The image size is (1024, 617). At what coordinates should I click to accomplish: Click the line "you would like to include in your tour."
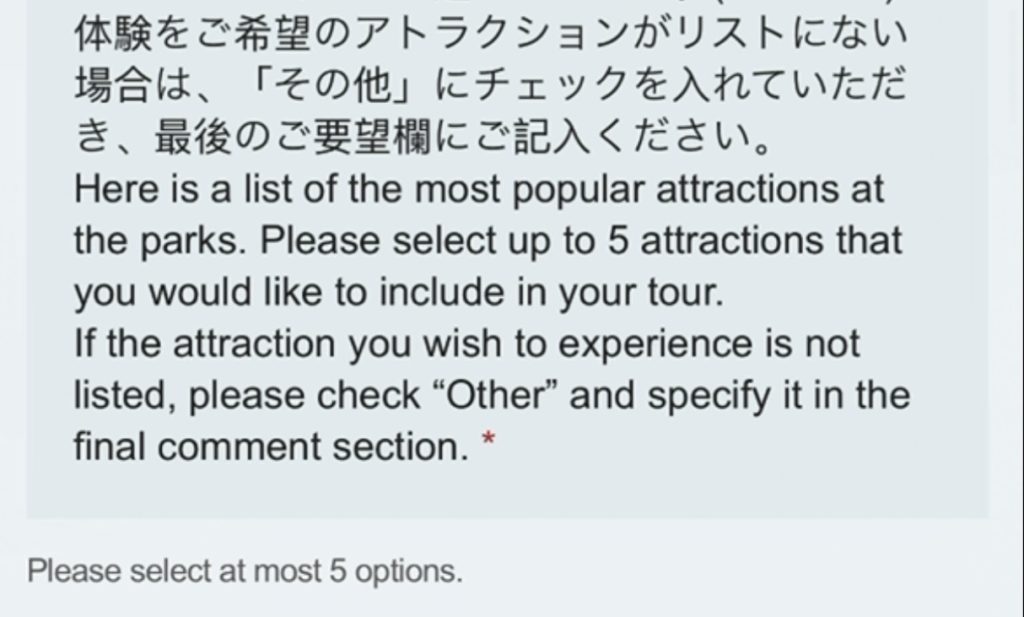coord(396,292)
